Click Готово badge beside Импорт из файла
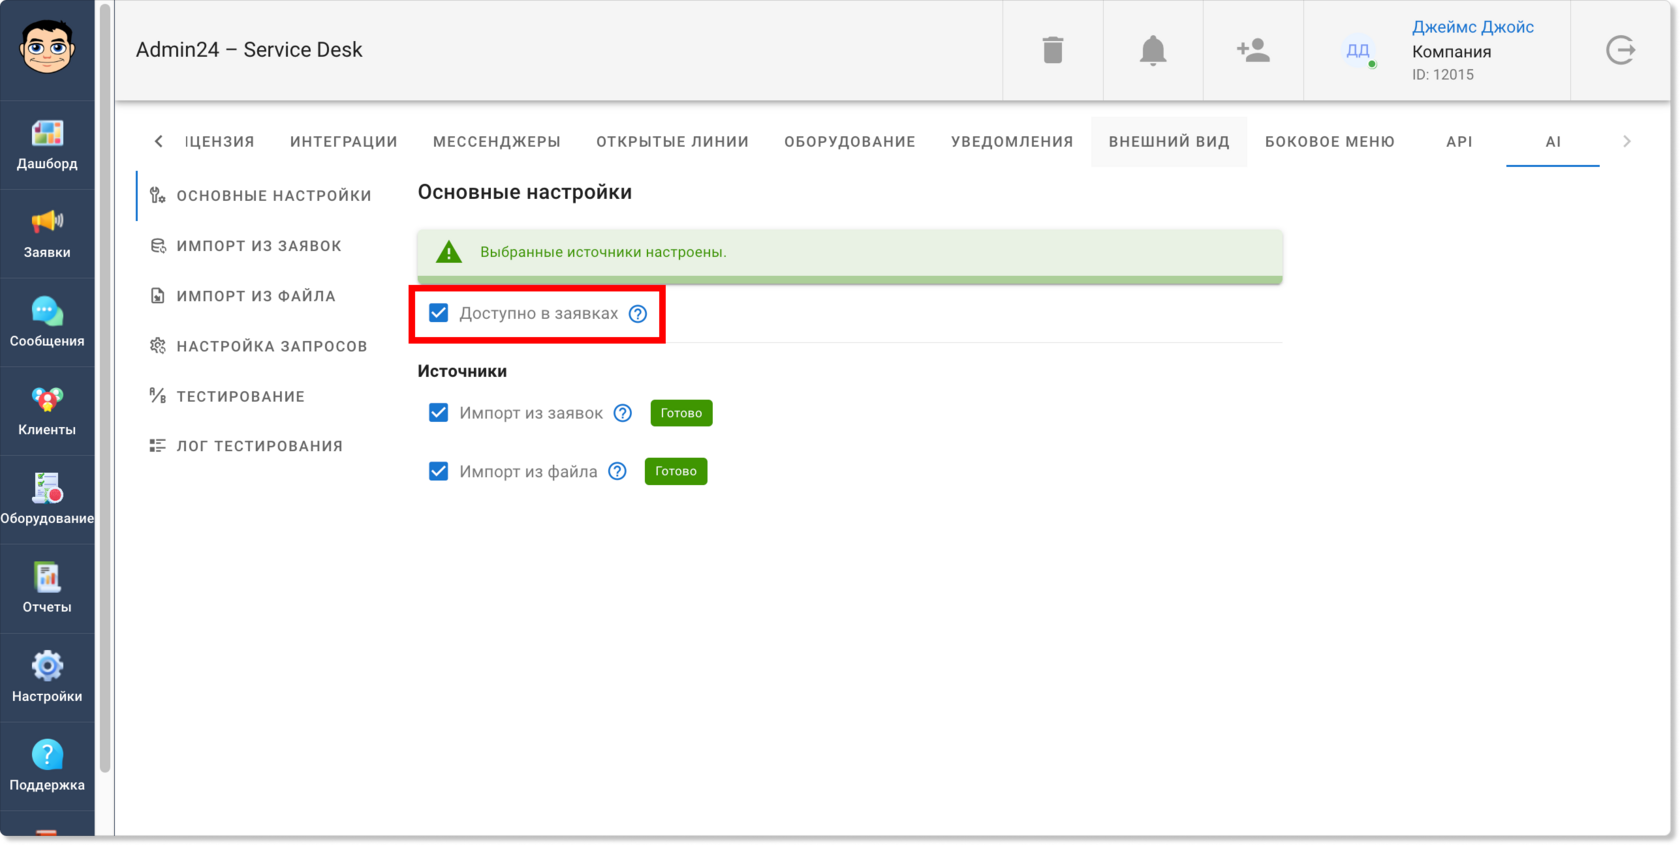1680x845 pixels. (x=676, y=471)
